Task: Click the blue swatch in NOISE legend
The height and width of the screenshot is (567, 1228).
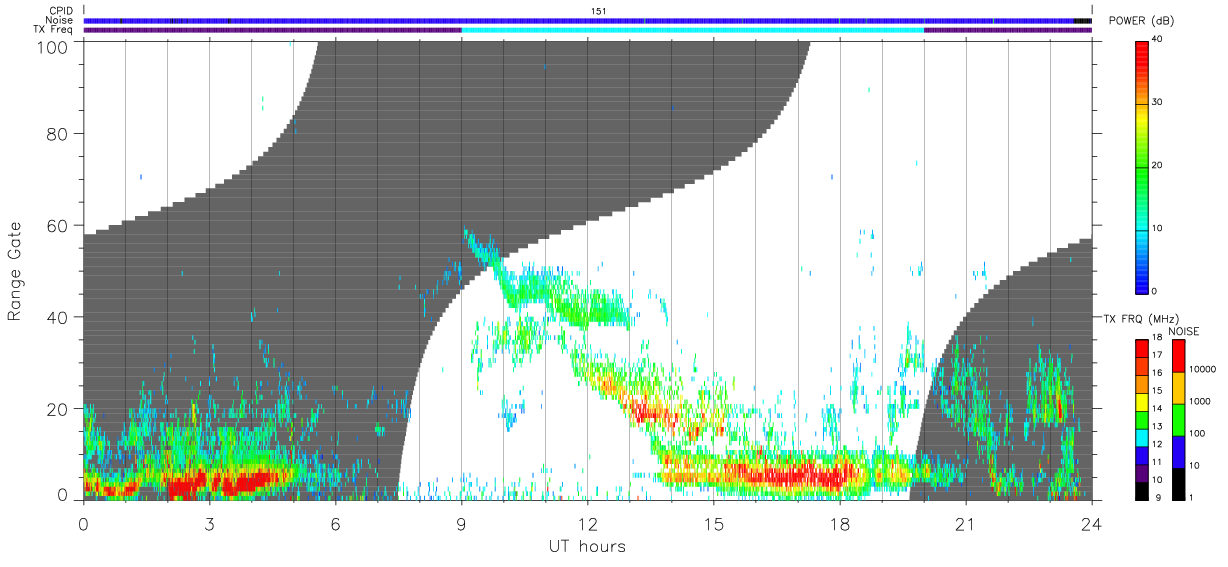Action: coord(1179,452)
